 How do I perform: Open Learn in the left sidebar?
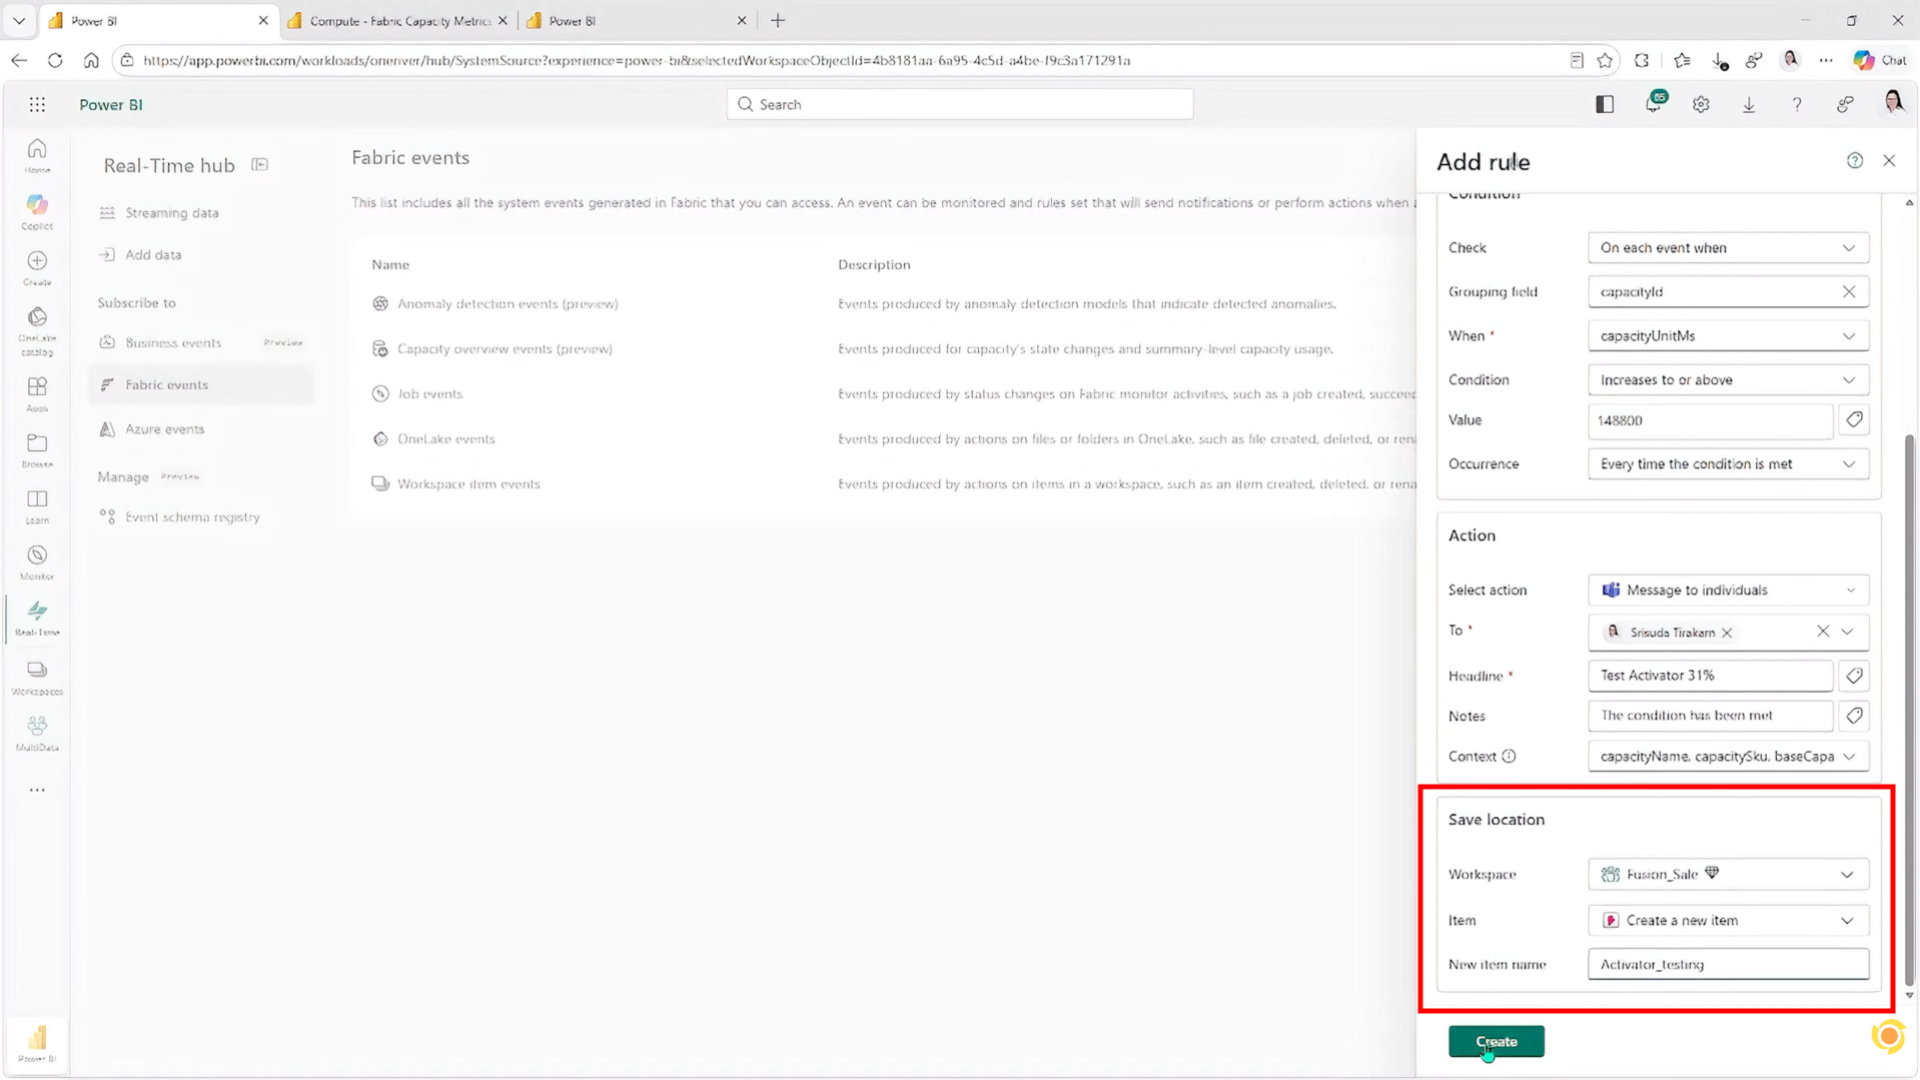point(37,505)
